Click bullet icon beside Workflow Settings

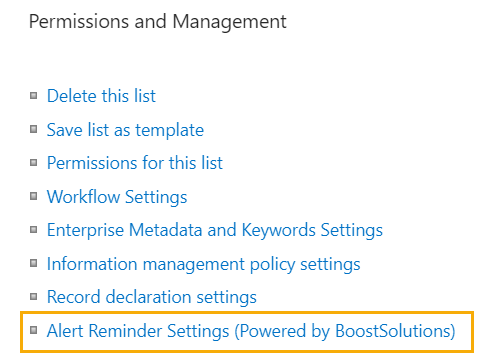[x=33, y=196]
